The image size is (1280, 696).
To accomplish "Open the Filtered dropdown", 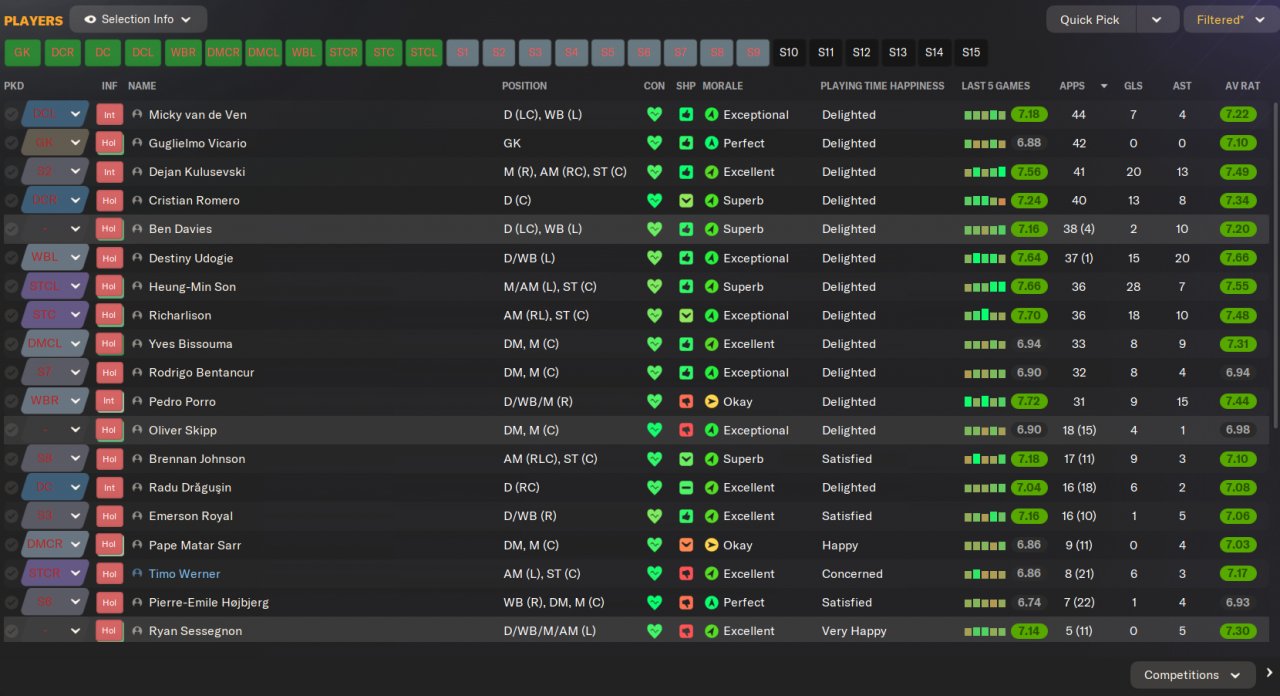I will (x=1230, y=19).
